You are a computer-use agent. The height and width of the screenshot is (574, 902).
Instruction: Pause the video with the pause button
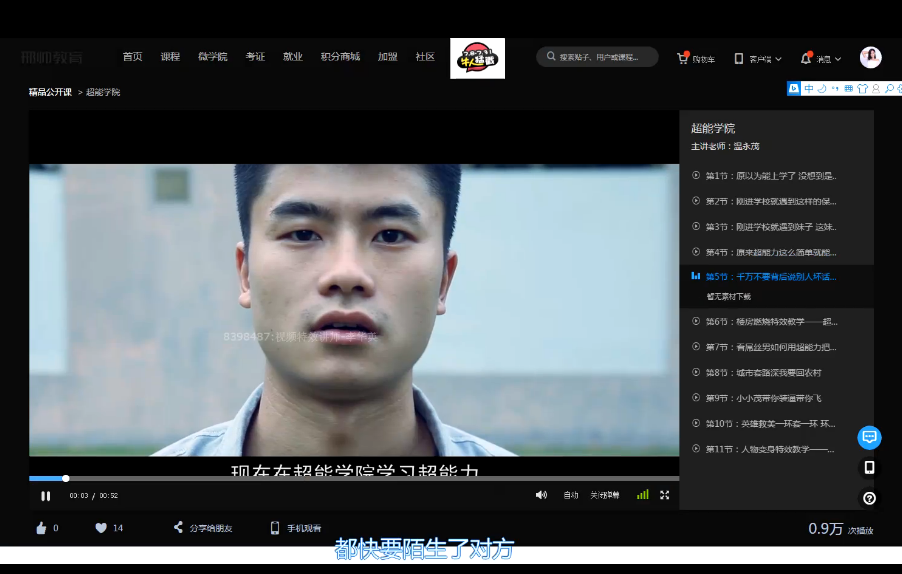(x=45, y=495)
